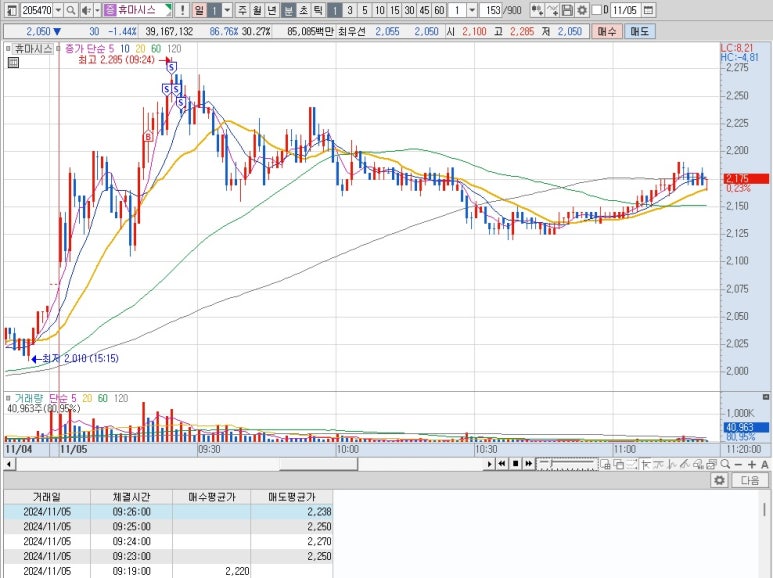Click the play button in bottom chart toolbar
Viewport: 773px width, 578px height.
[490, 464]
